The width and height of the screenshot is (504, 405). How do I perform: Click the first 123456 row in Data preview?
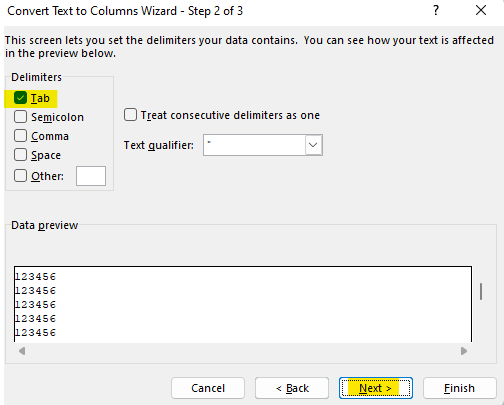click(35, 277)
